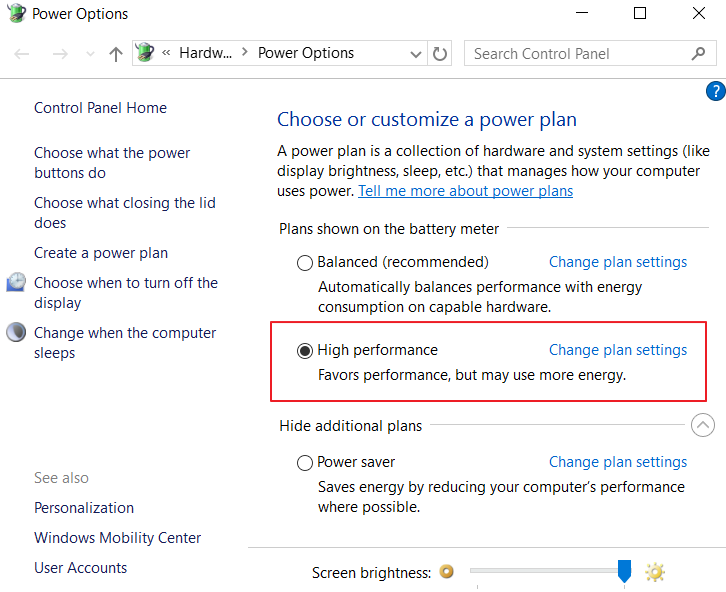The image size is (726, 592).
Task: Open Tell me more about power plans
Action: pyautogui.click(x=465, y=191)
